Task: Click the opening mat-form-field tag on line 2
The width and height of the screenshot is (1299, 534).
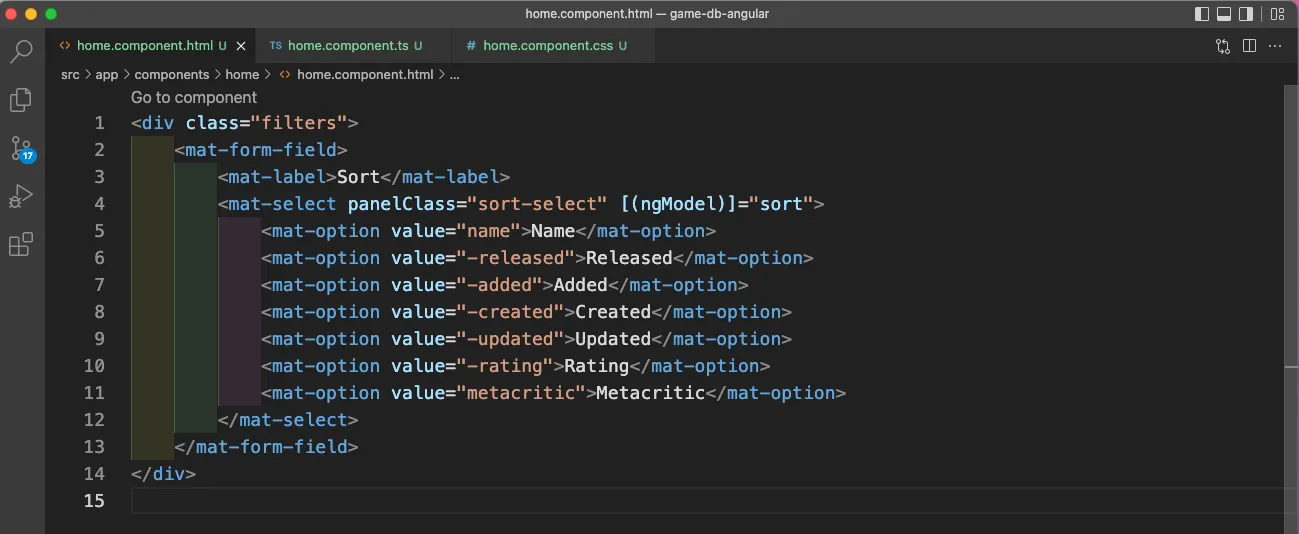Action: 261,150
